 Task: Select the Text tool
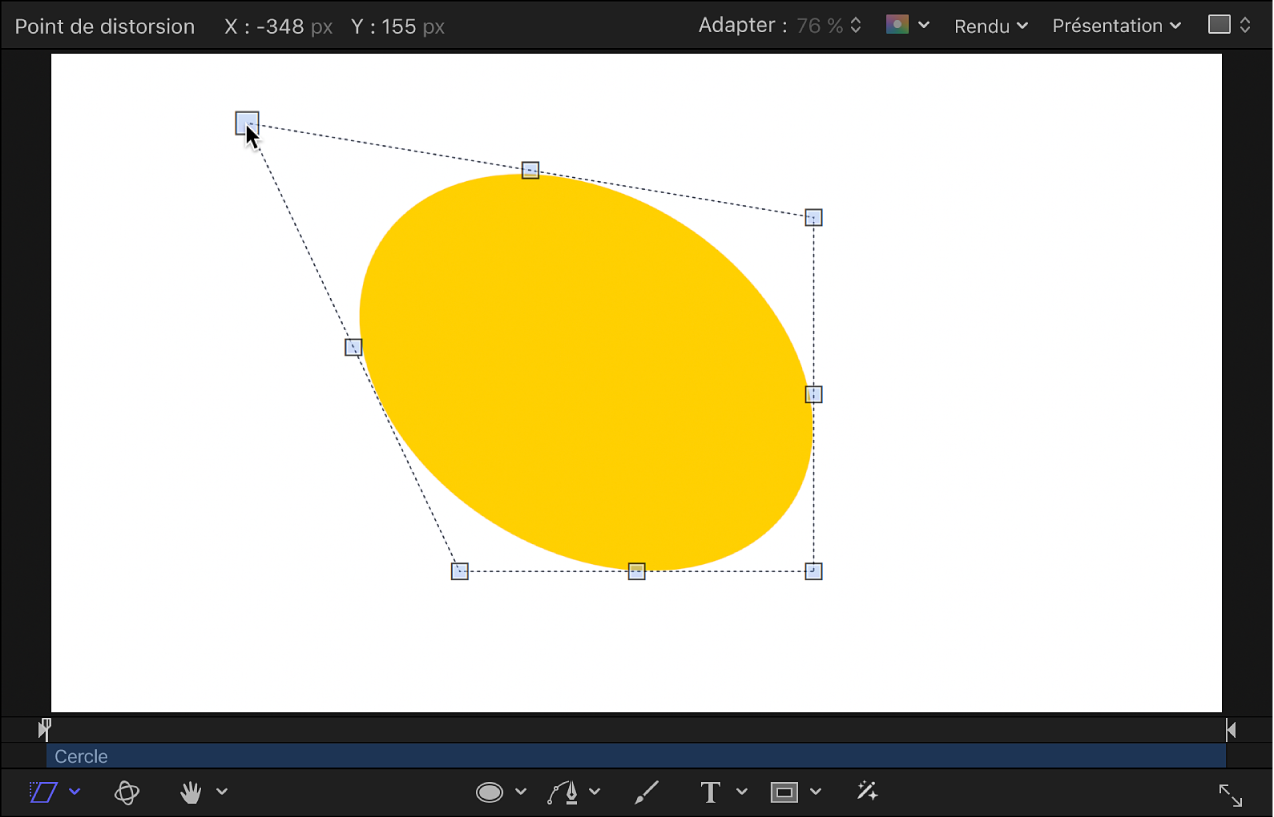tap(710, 792)
